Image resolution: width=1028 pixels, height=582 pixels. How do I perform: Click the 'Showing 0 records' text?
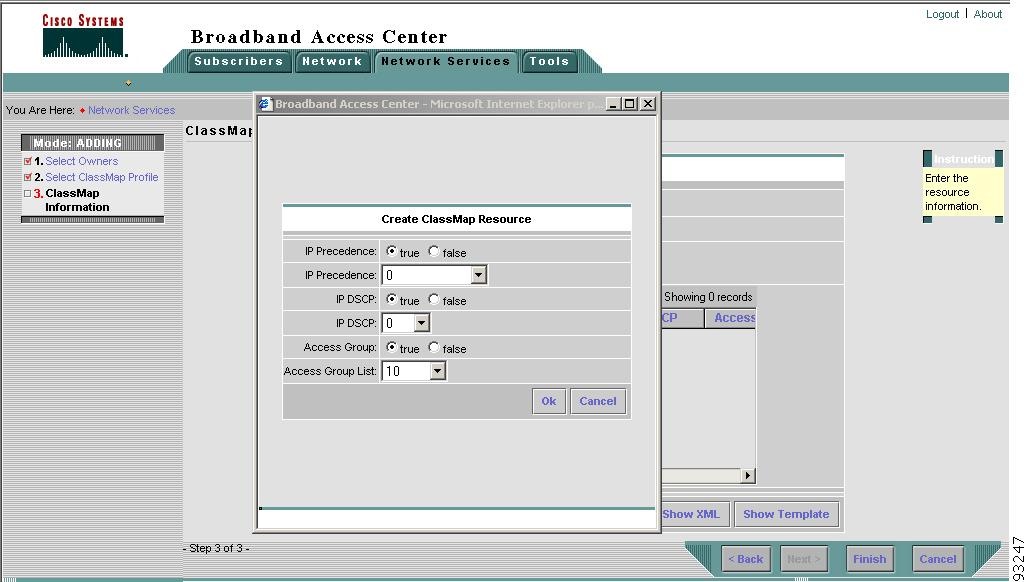tap(708, 297)
